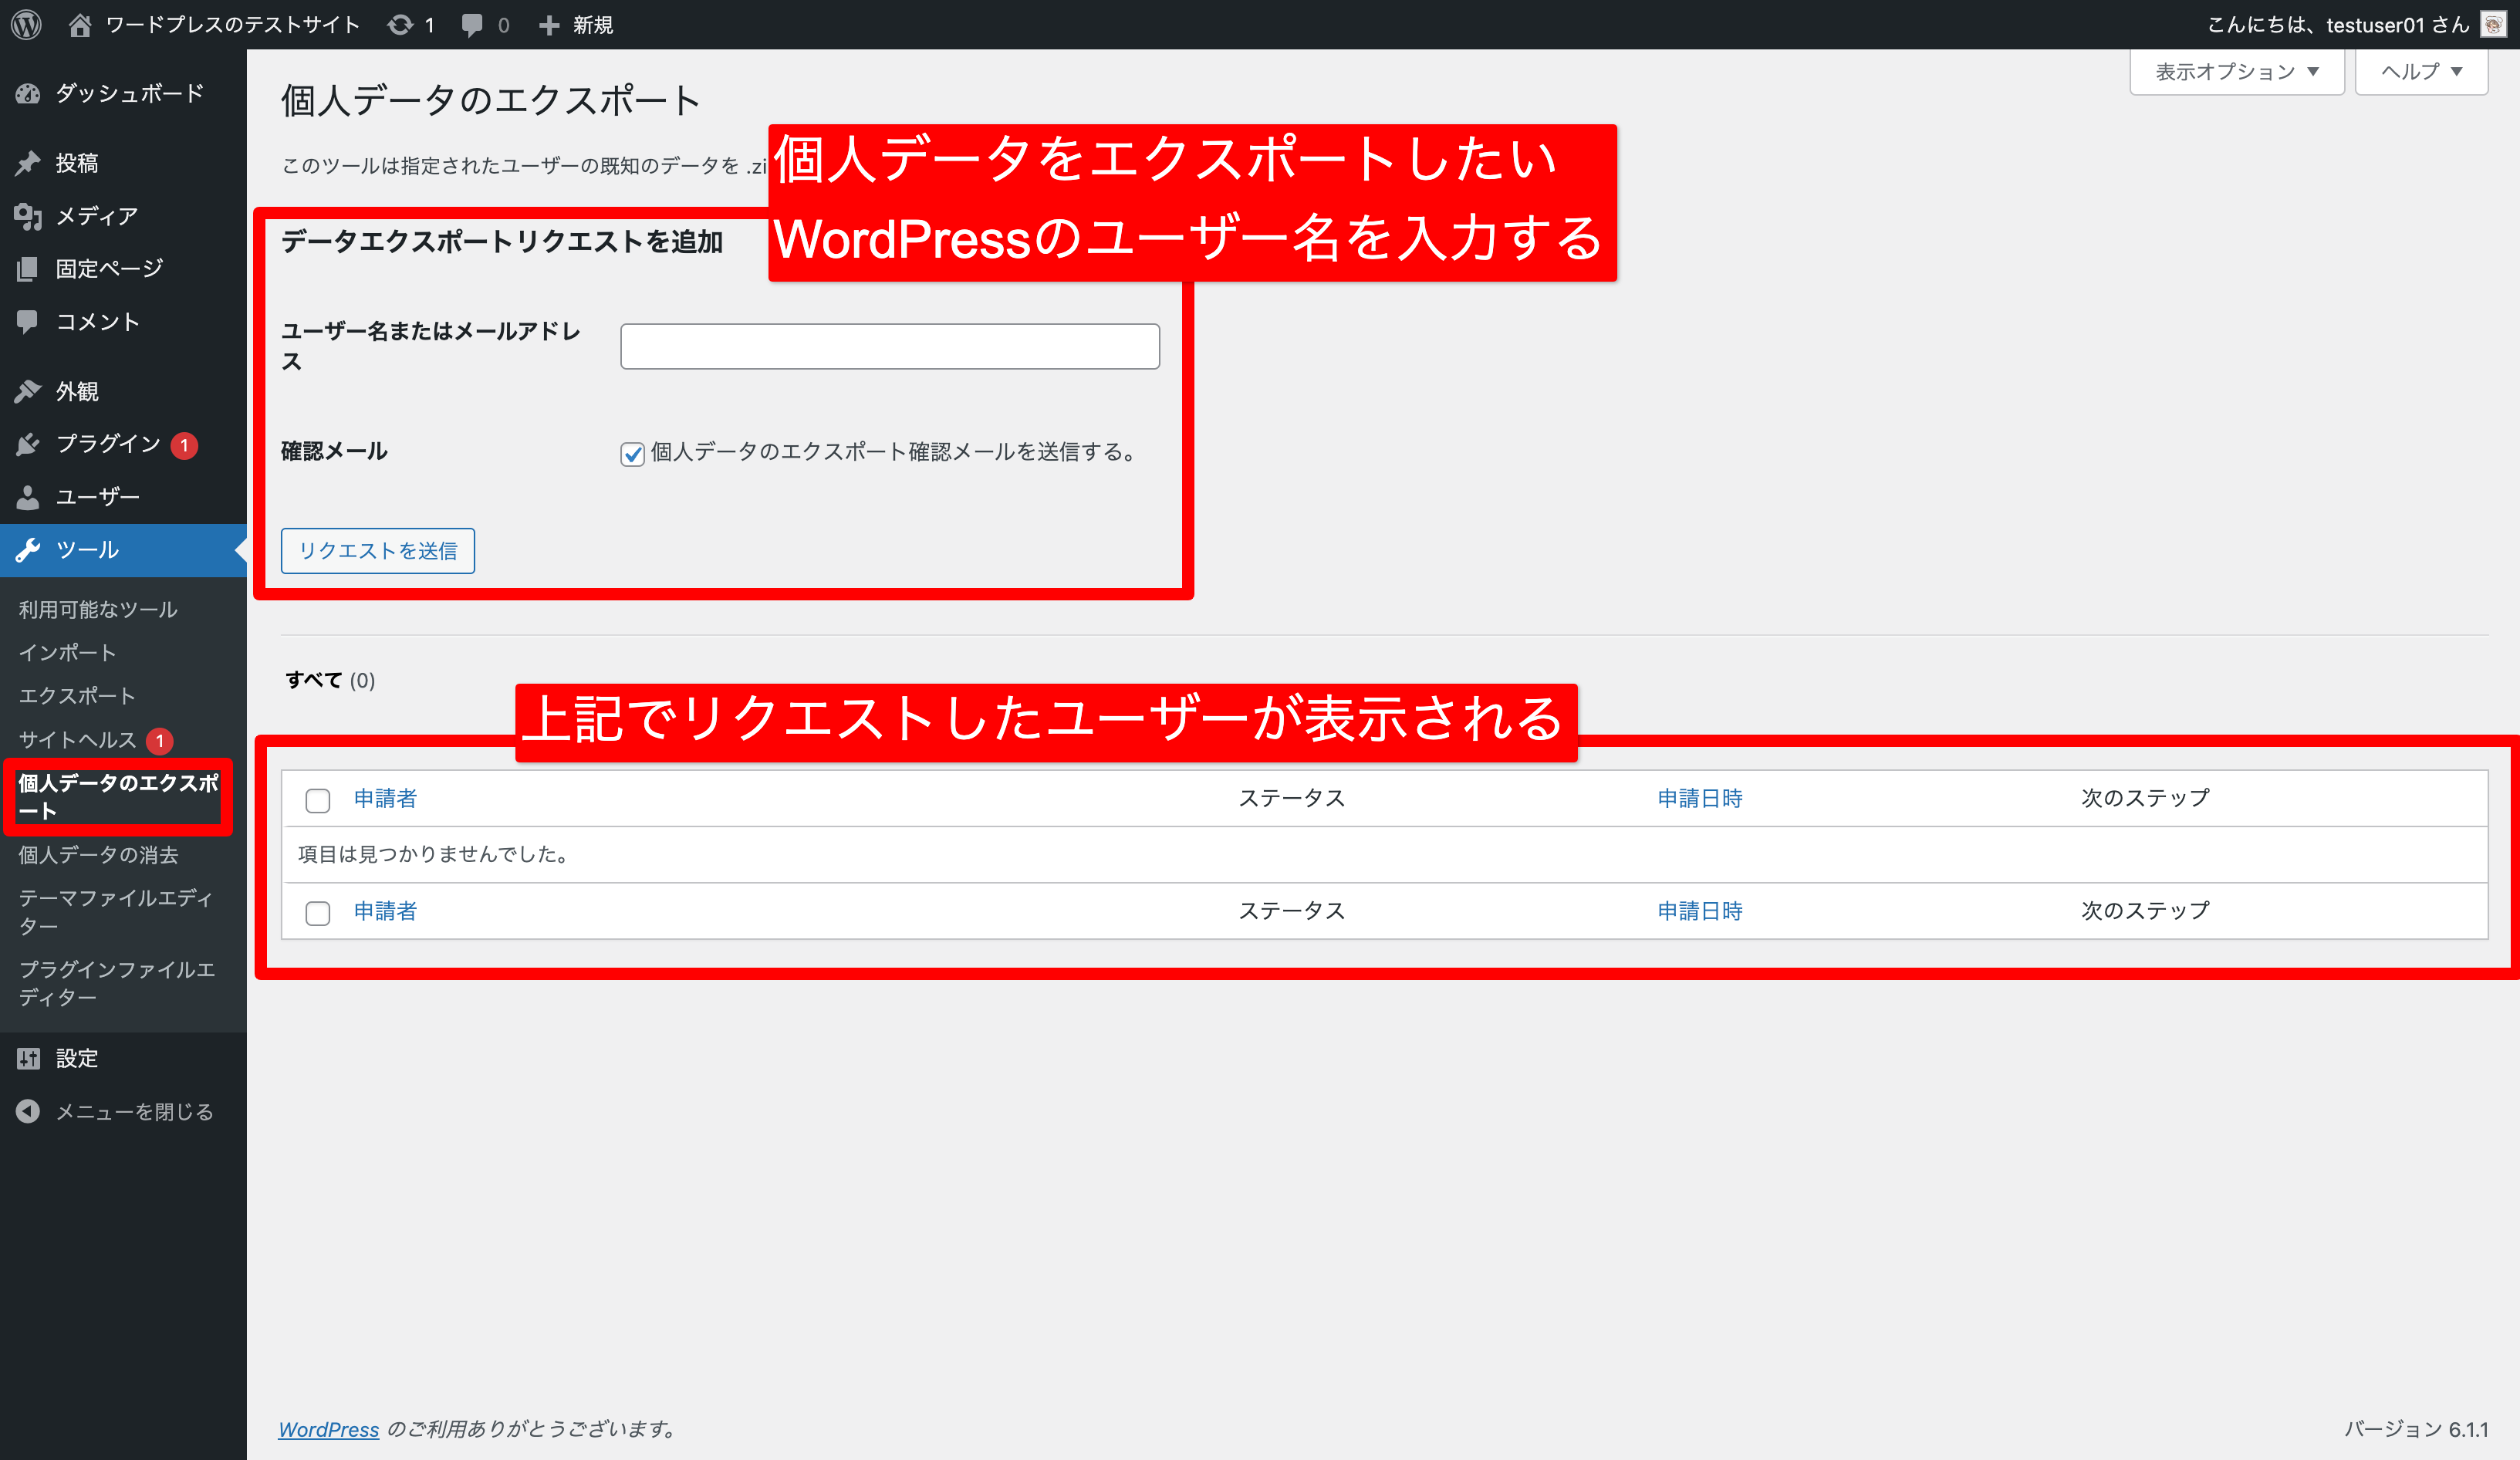
Task: Select the すべて (0) filter
Action: [330, 680]
